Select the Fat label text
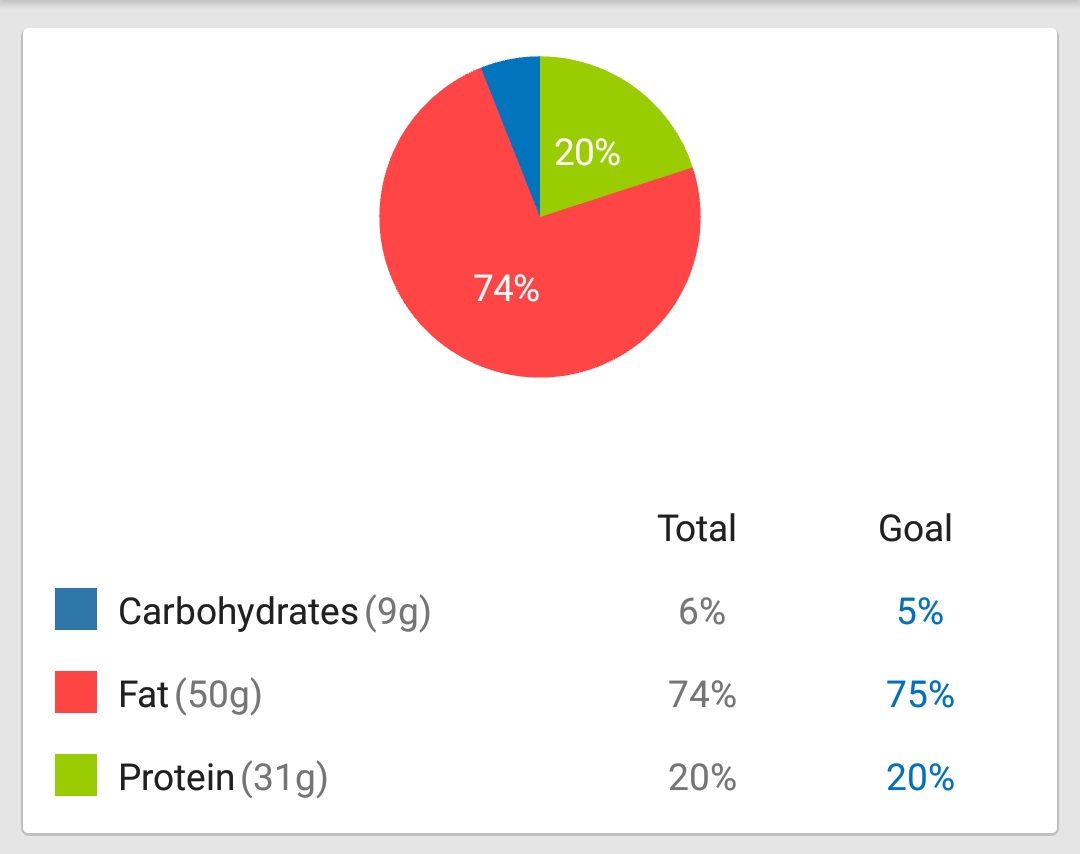The image size is (1080, 854). point(143,694)
